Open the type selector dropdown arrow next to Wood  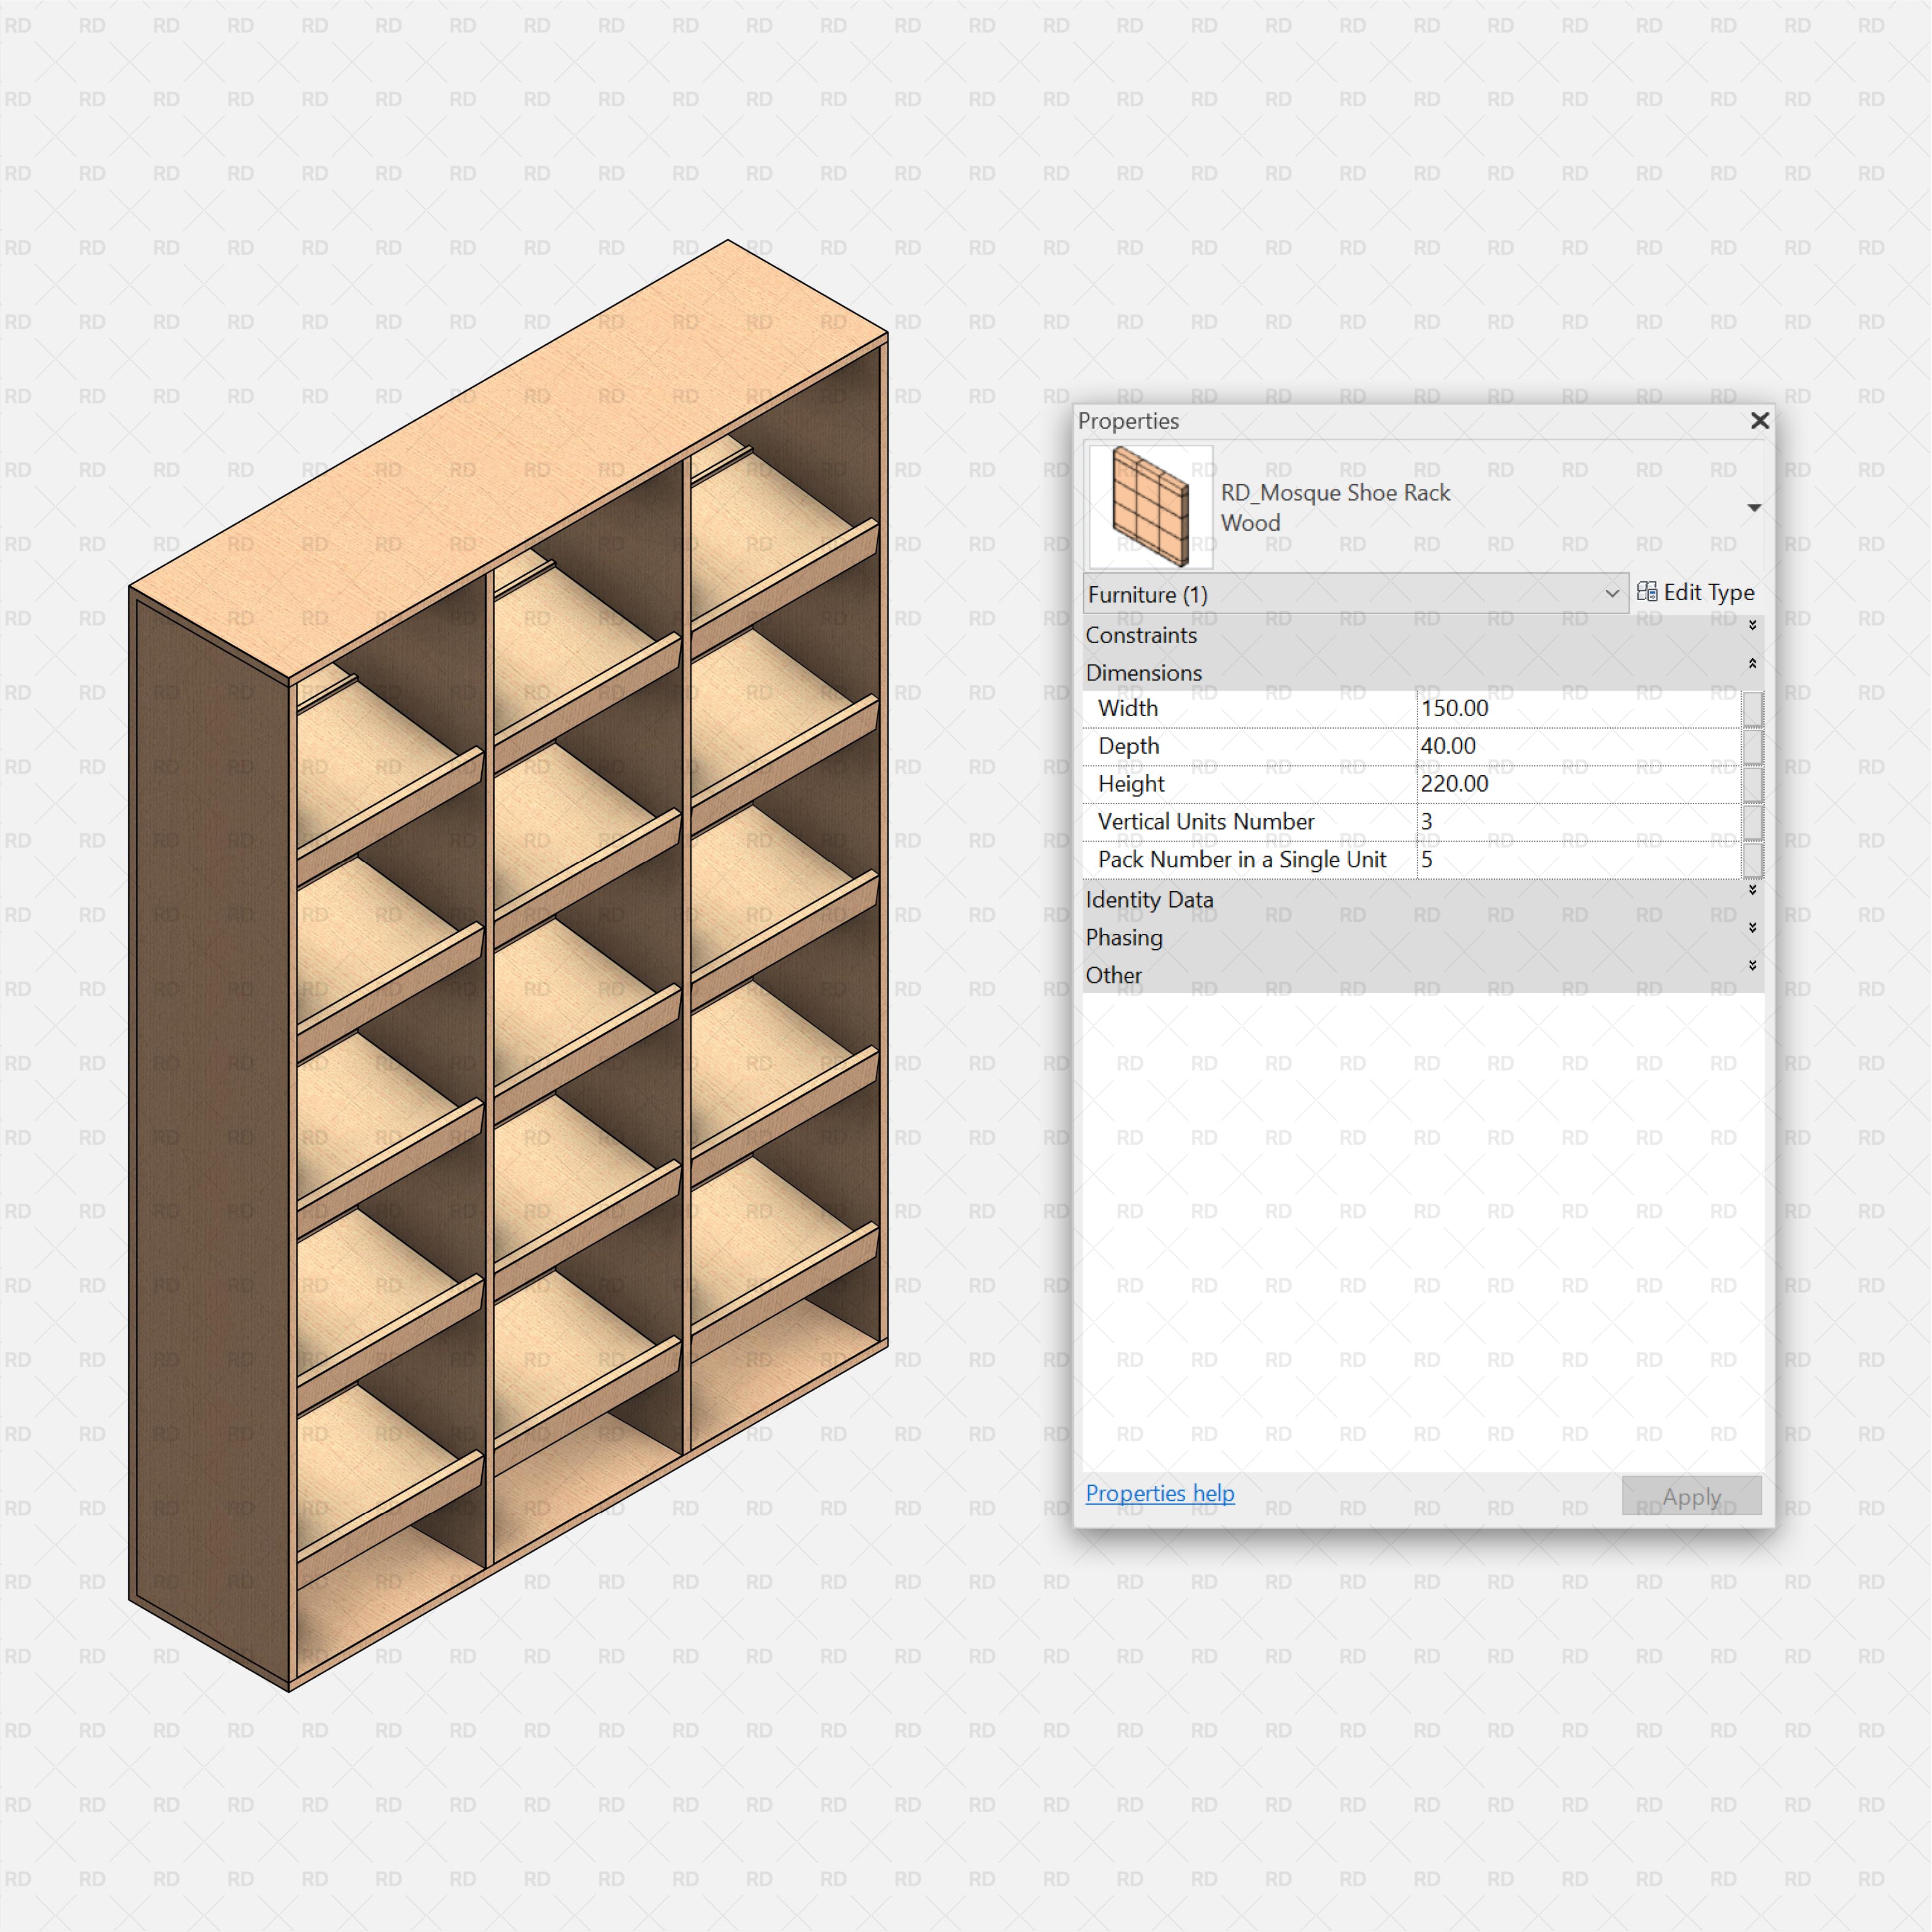tap(1755, 507)
